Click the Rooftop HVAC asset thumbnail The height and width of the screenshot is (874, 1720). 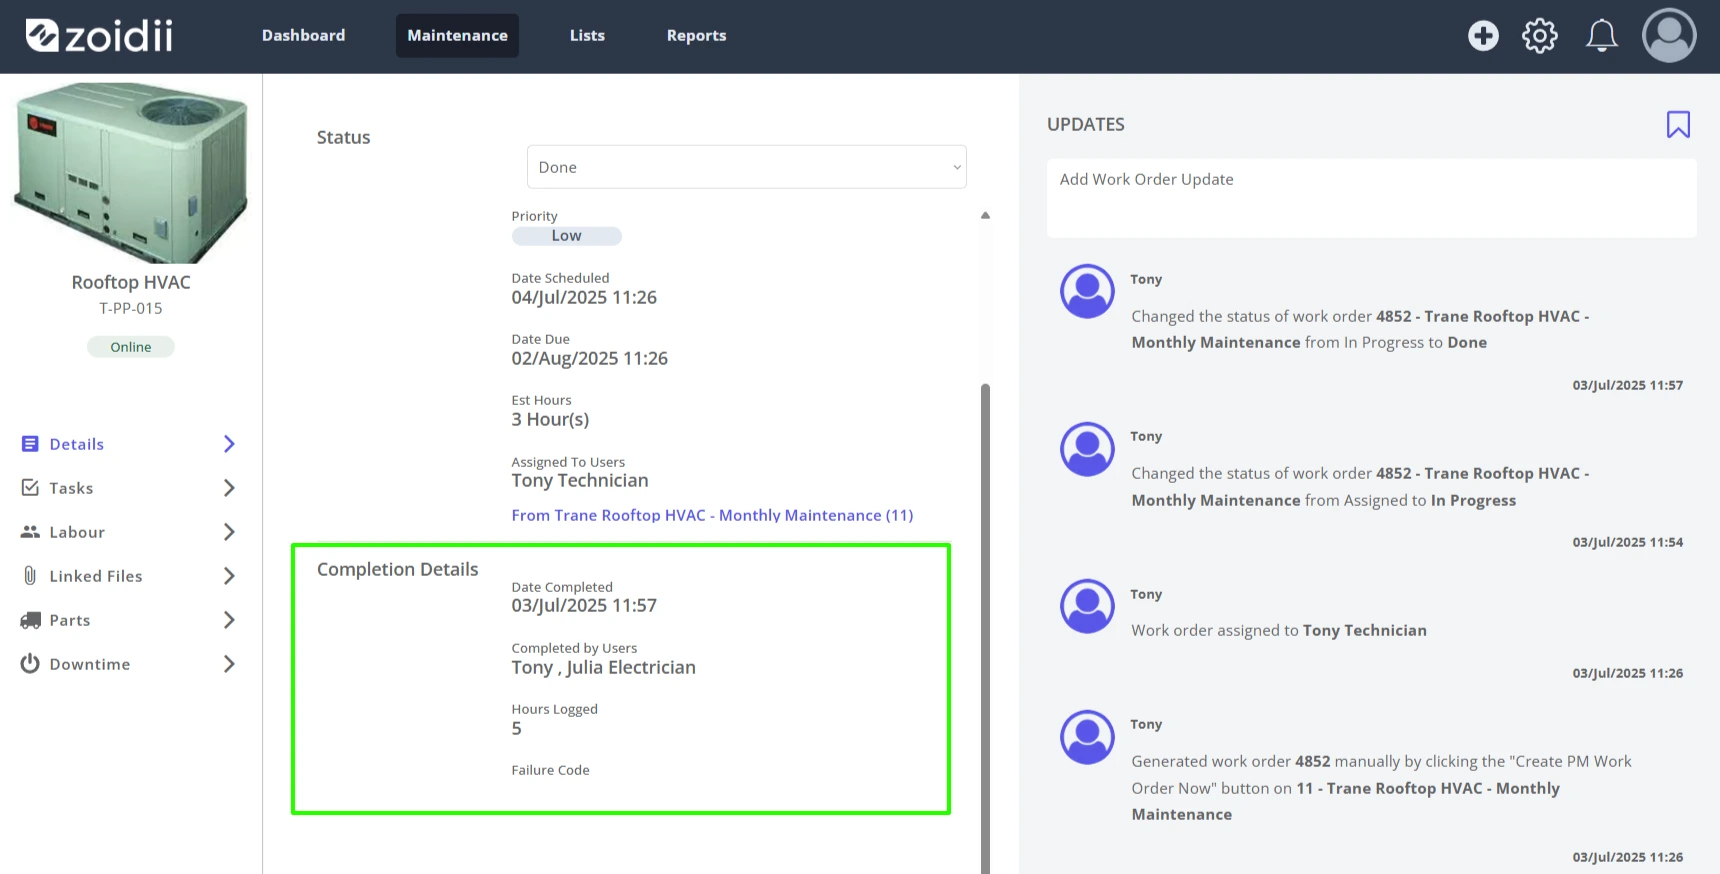[x=131, y=172]
